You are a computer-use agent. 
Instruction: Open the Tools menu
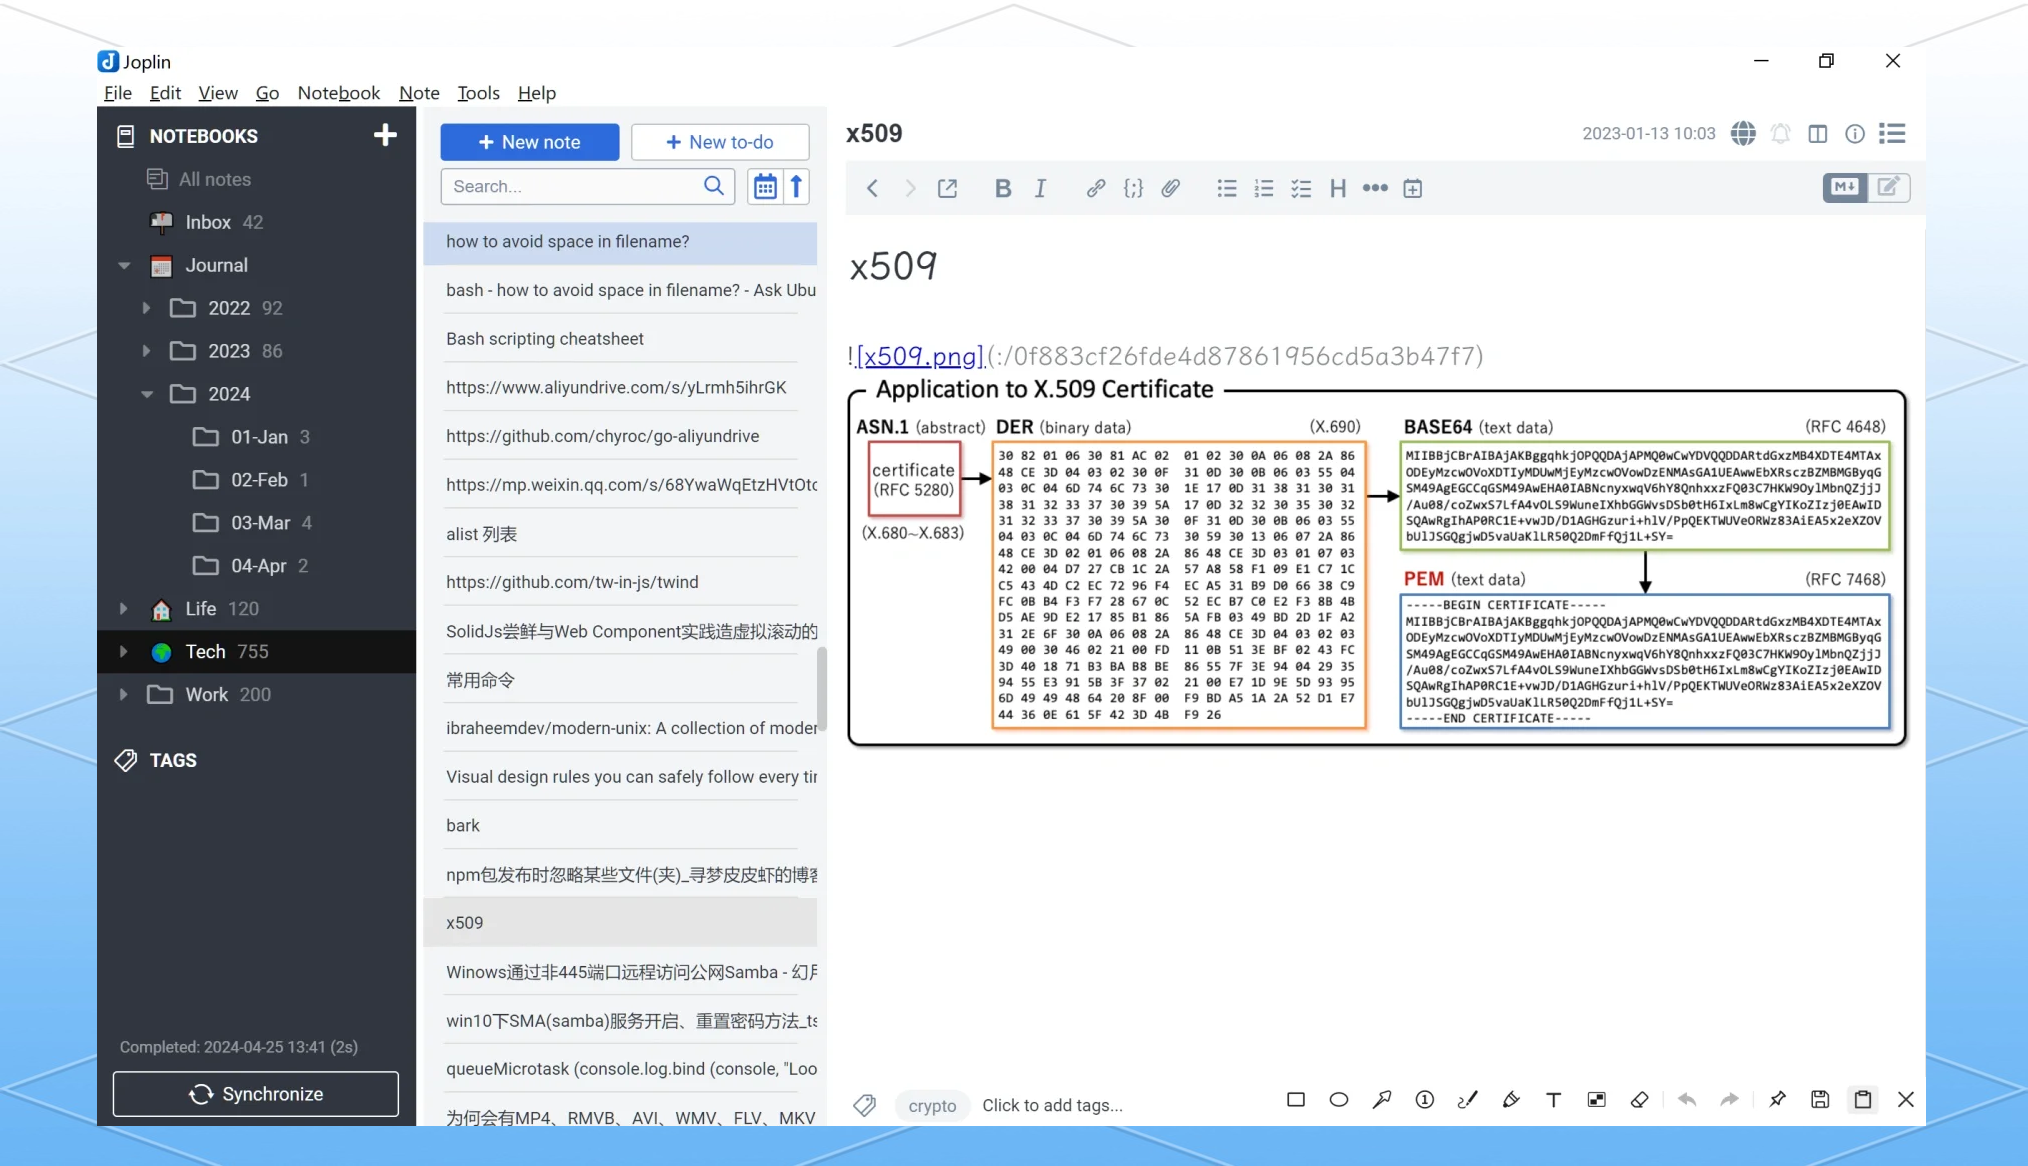478,93
